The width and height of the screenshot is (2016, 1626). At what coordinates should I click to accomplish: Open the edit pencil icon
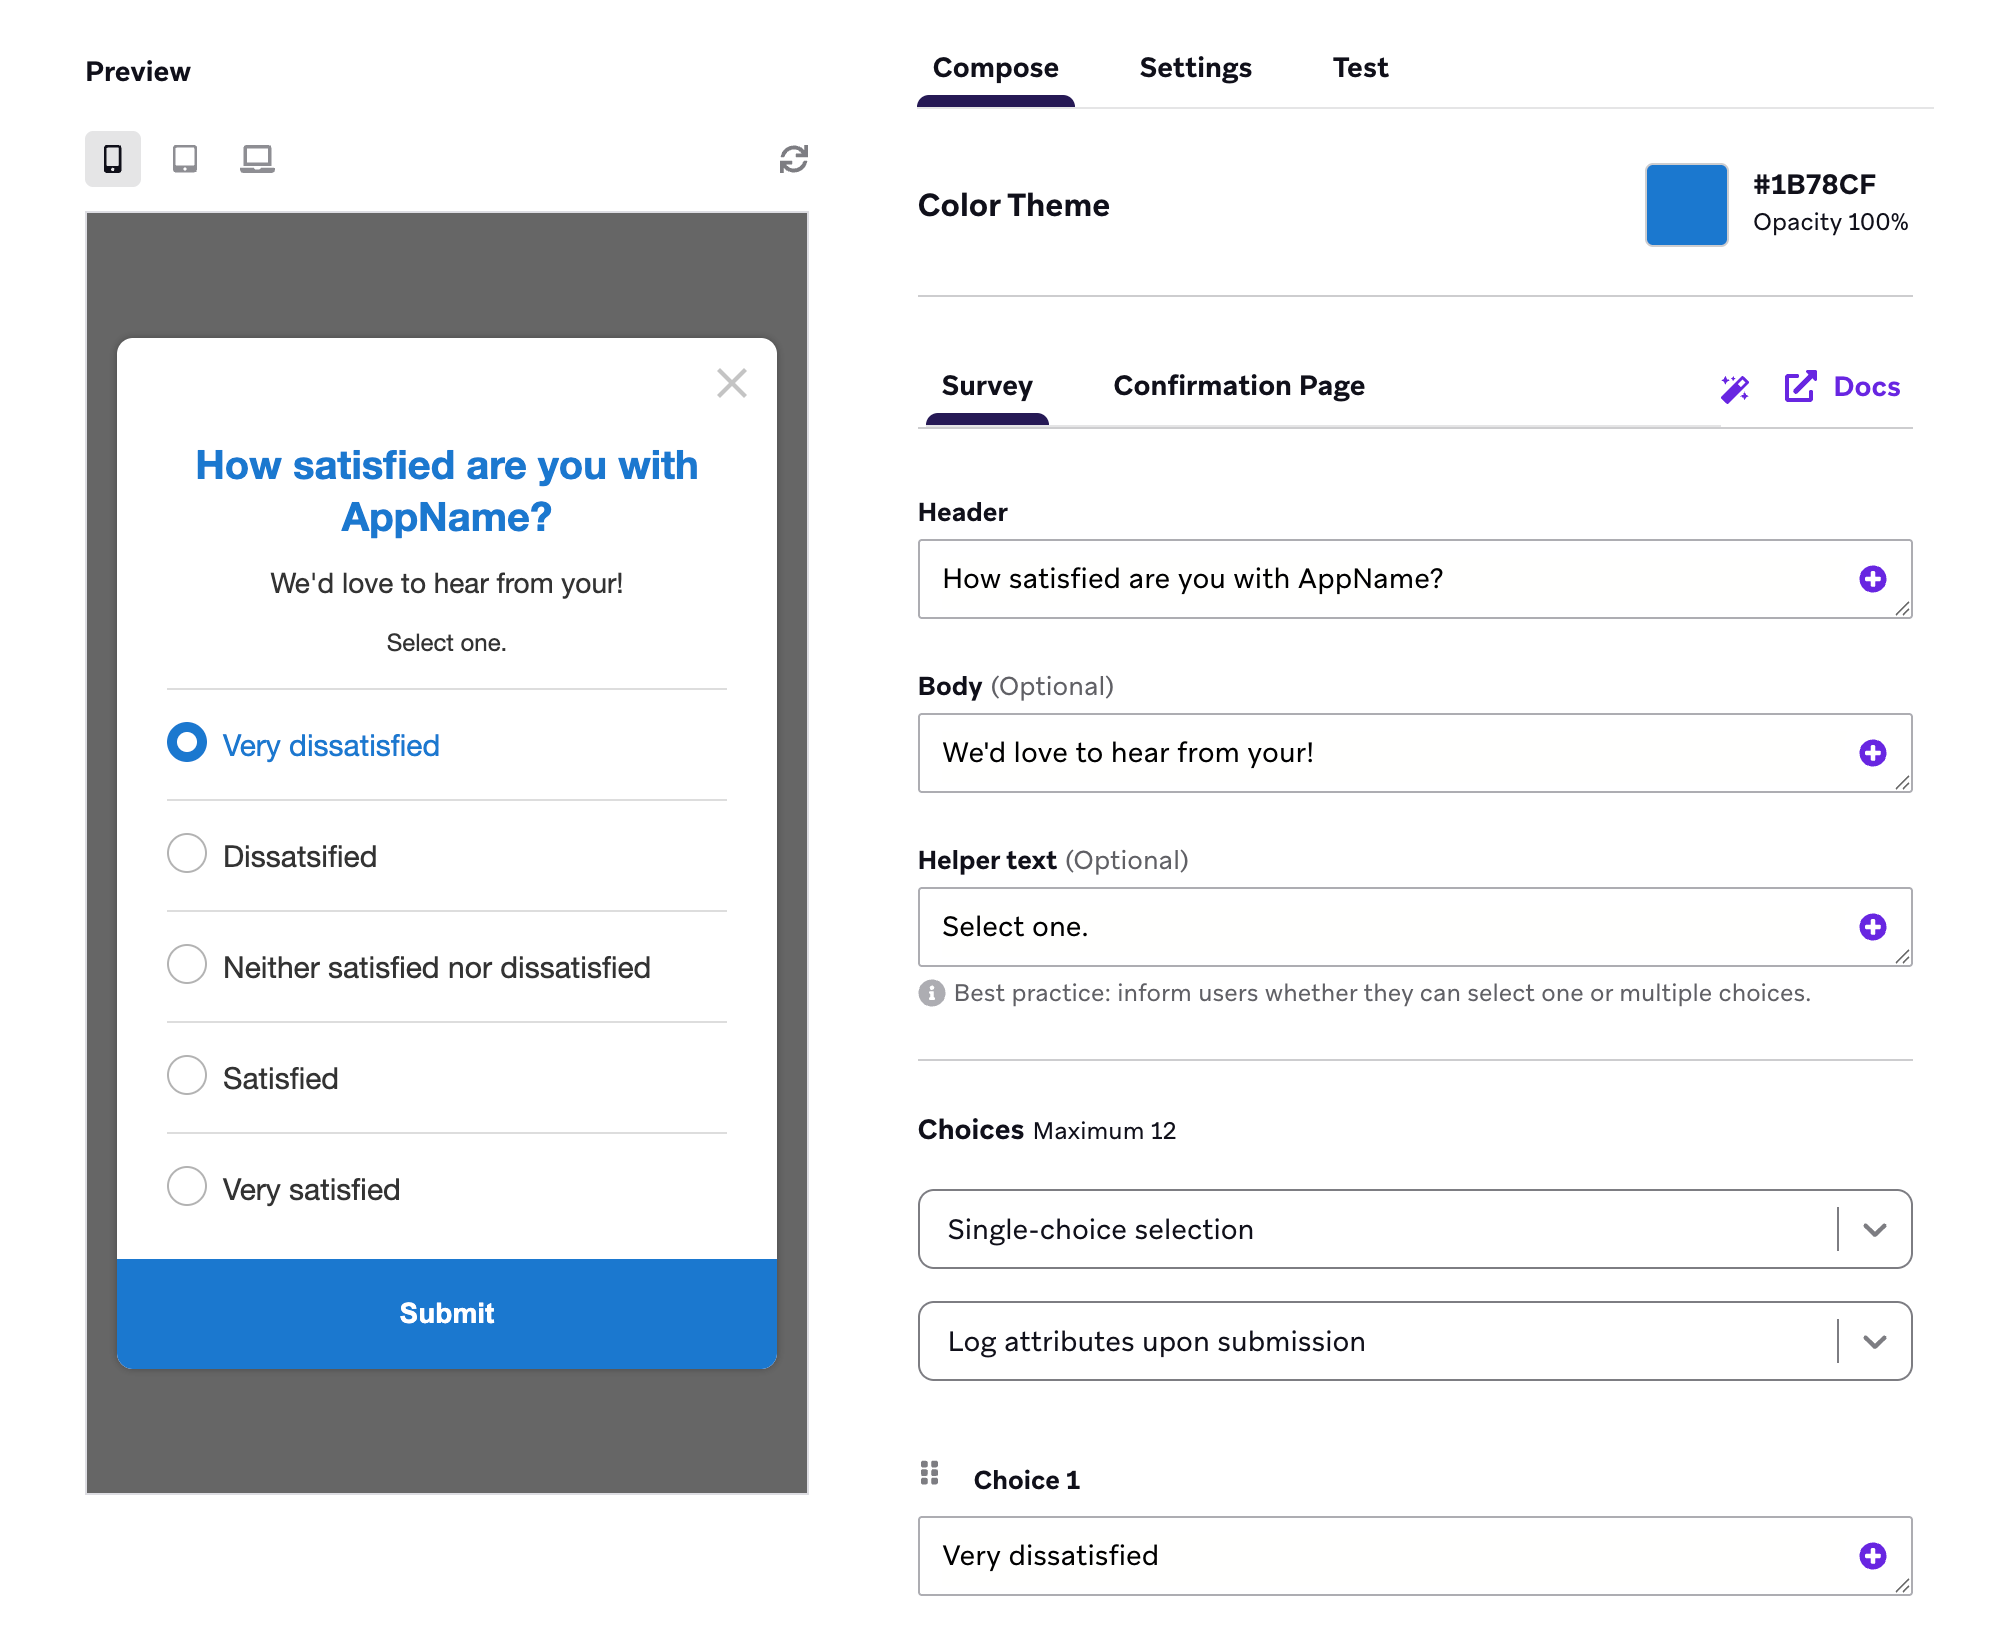pos(1737,387)
